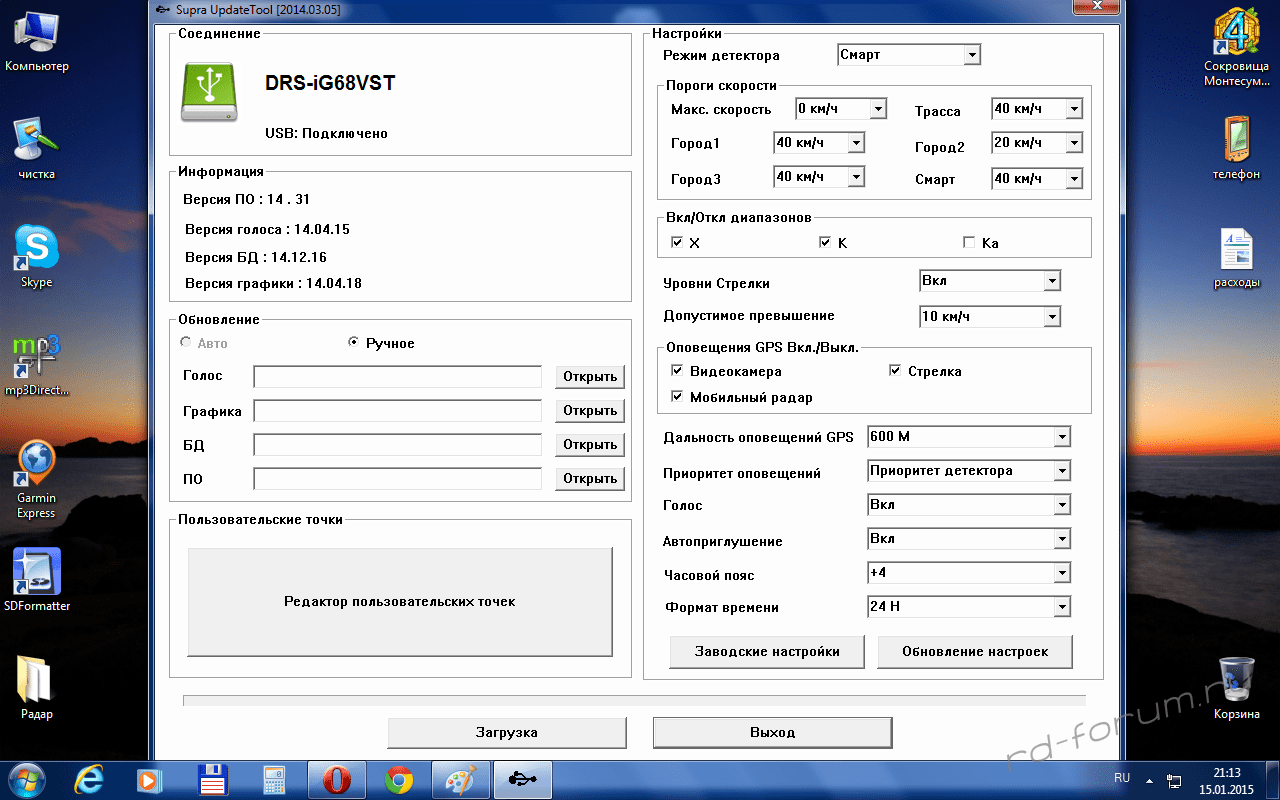Screen dimensions: 1280x800
Task: Uncheck the Видеокамера GPS alert
Action: (x=677, y=371)
